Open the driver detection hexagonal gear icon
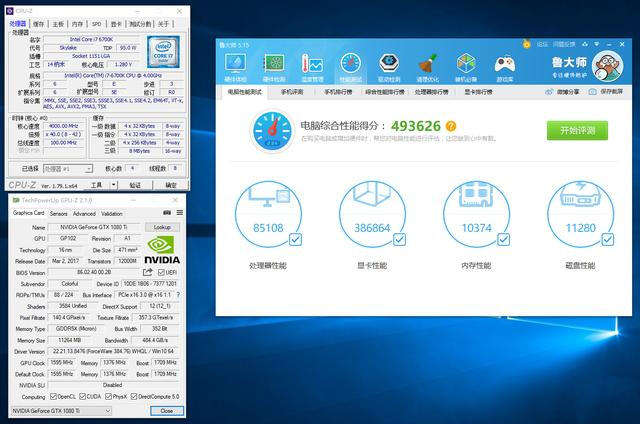 click(x=389, y=64)
